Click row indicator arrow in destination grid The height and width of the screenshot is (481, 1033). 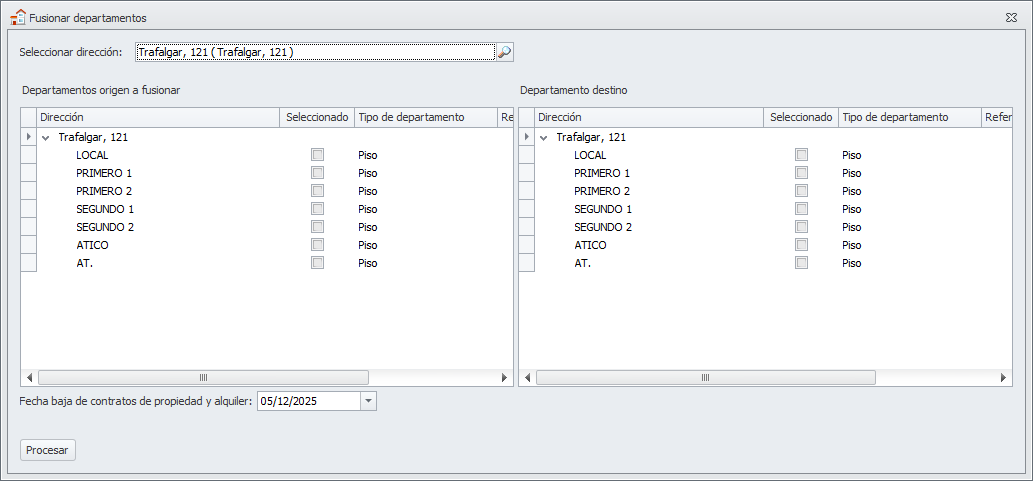(x=526, y=137)
